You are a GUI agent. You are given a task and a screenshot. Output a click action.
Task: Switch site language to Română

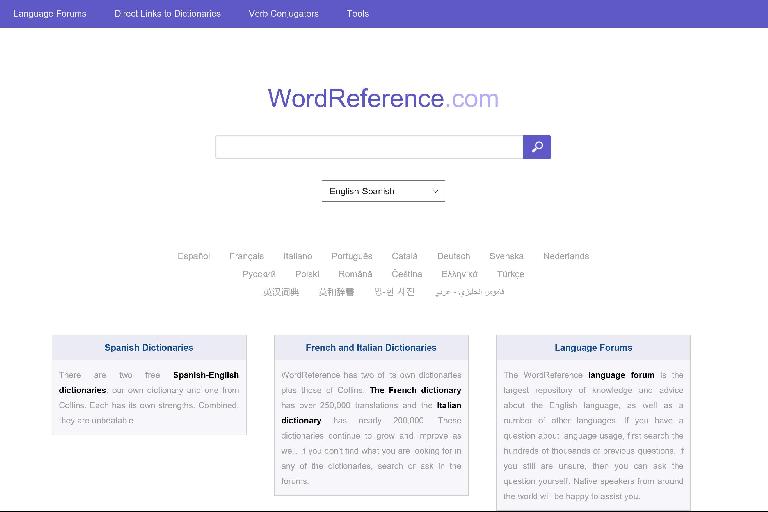355,274
